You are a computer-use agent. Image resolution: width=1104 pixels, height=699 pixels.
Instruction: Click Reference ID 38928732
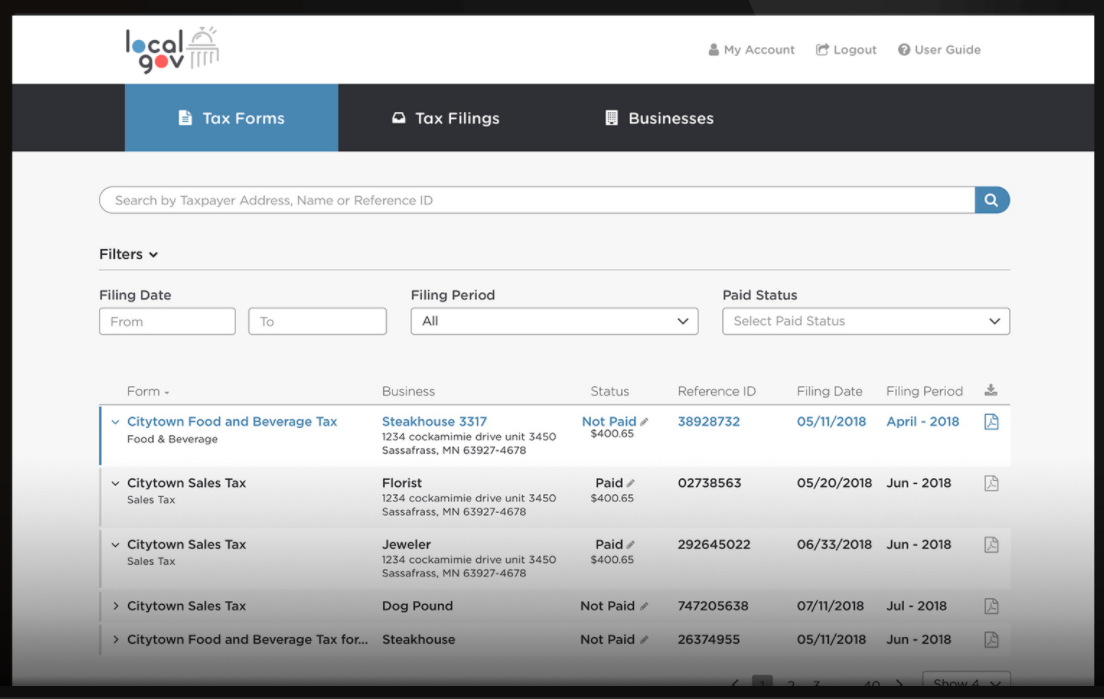pos(709,421)
